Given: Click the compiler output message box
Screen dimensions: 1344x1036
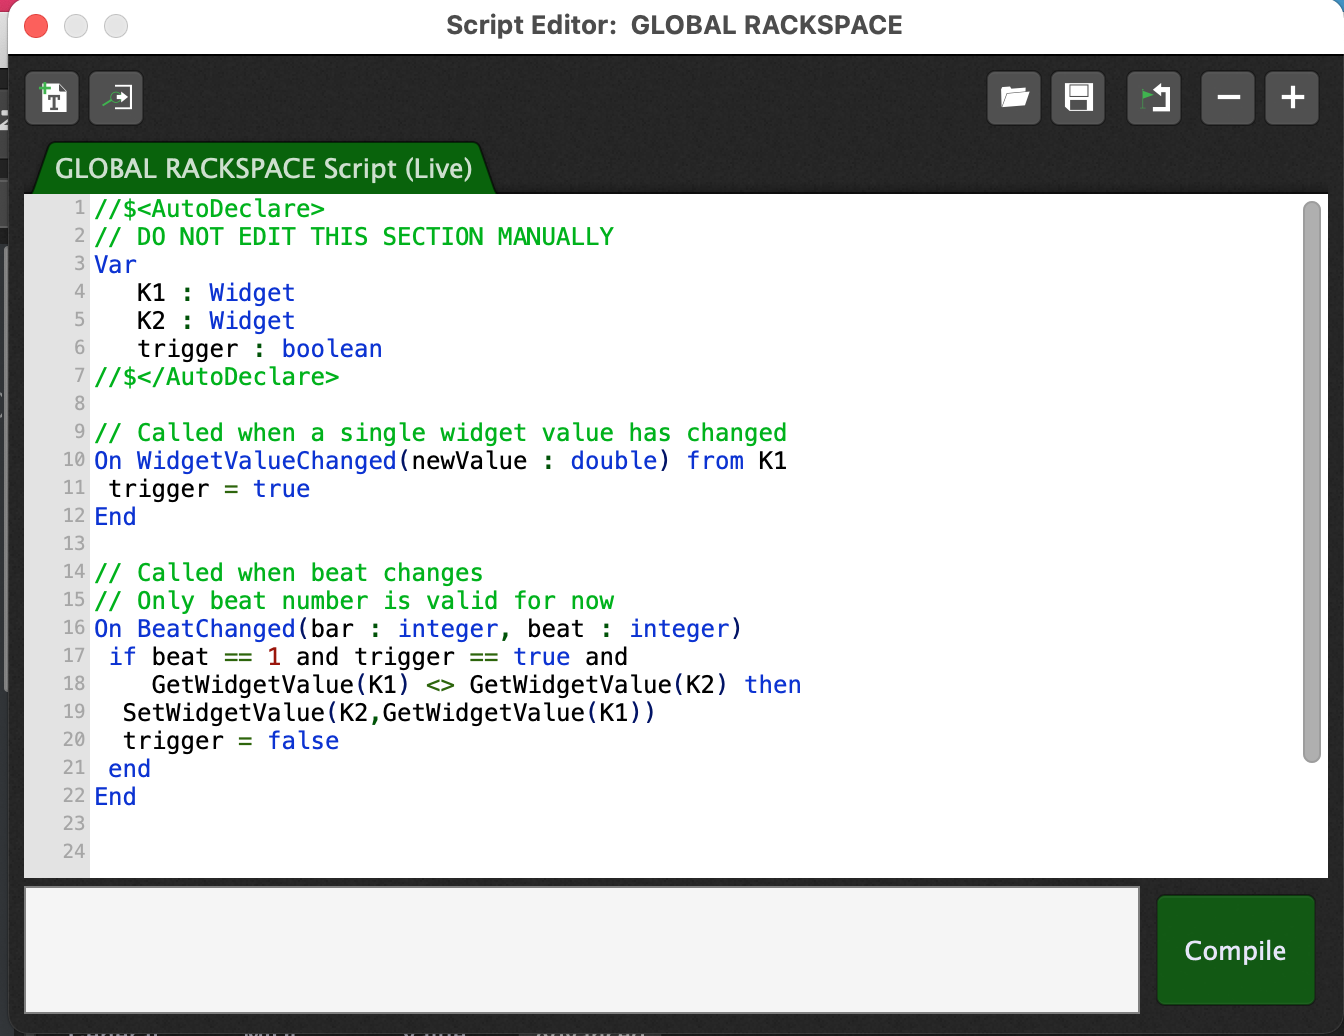Looking at the screenshot, I should coord(582,950).
